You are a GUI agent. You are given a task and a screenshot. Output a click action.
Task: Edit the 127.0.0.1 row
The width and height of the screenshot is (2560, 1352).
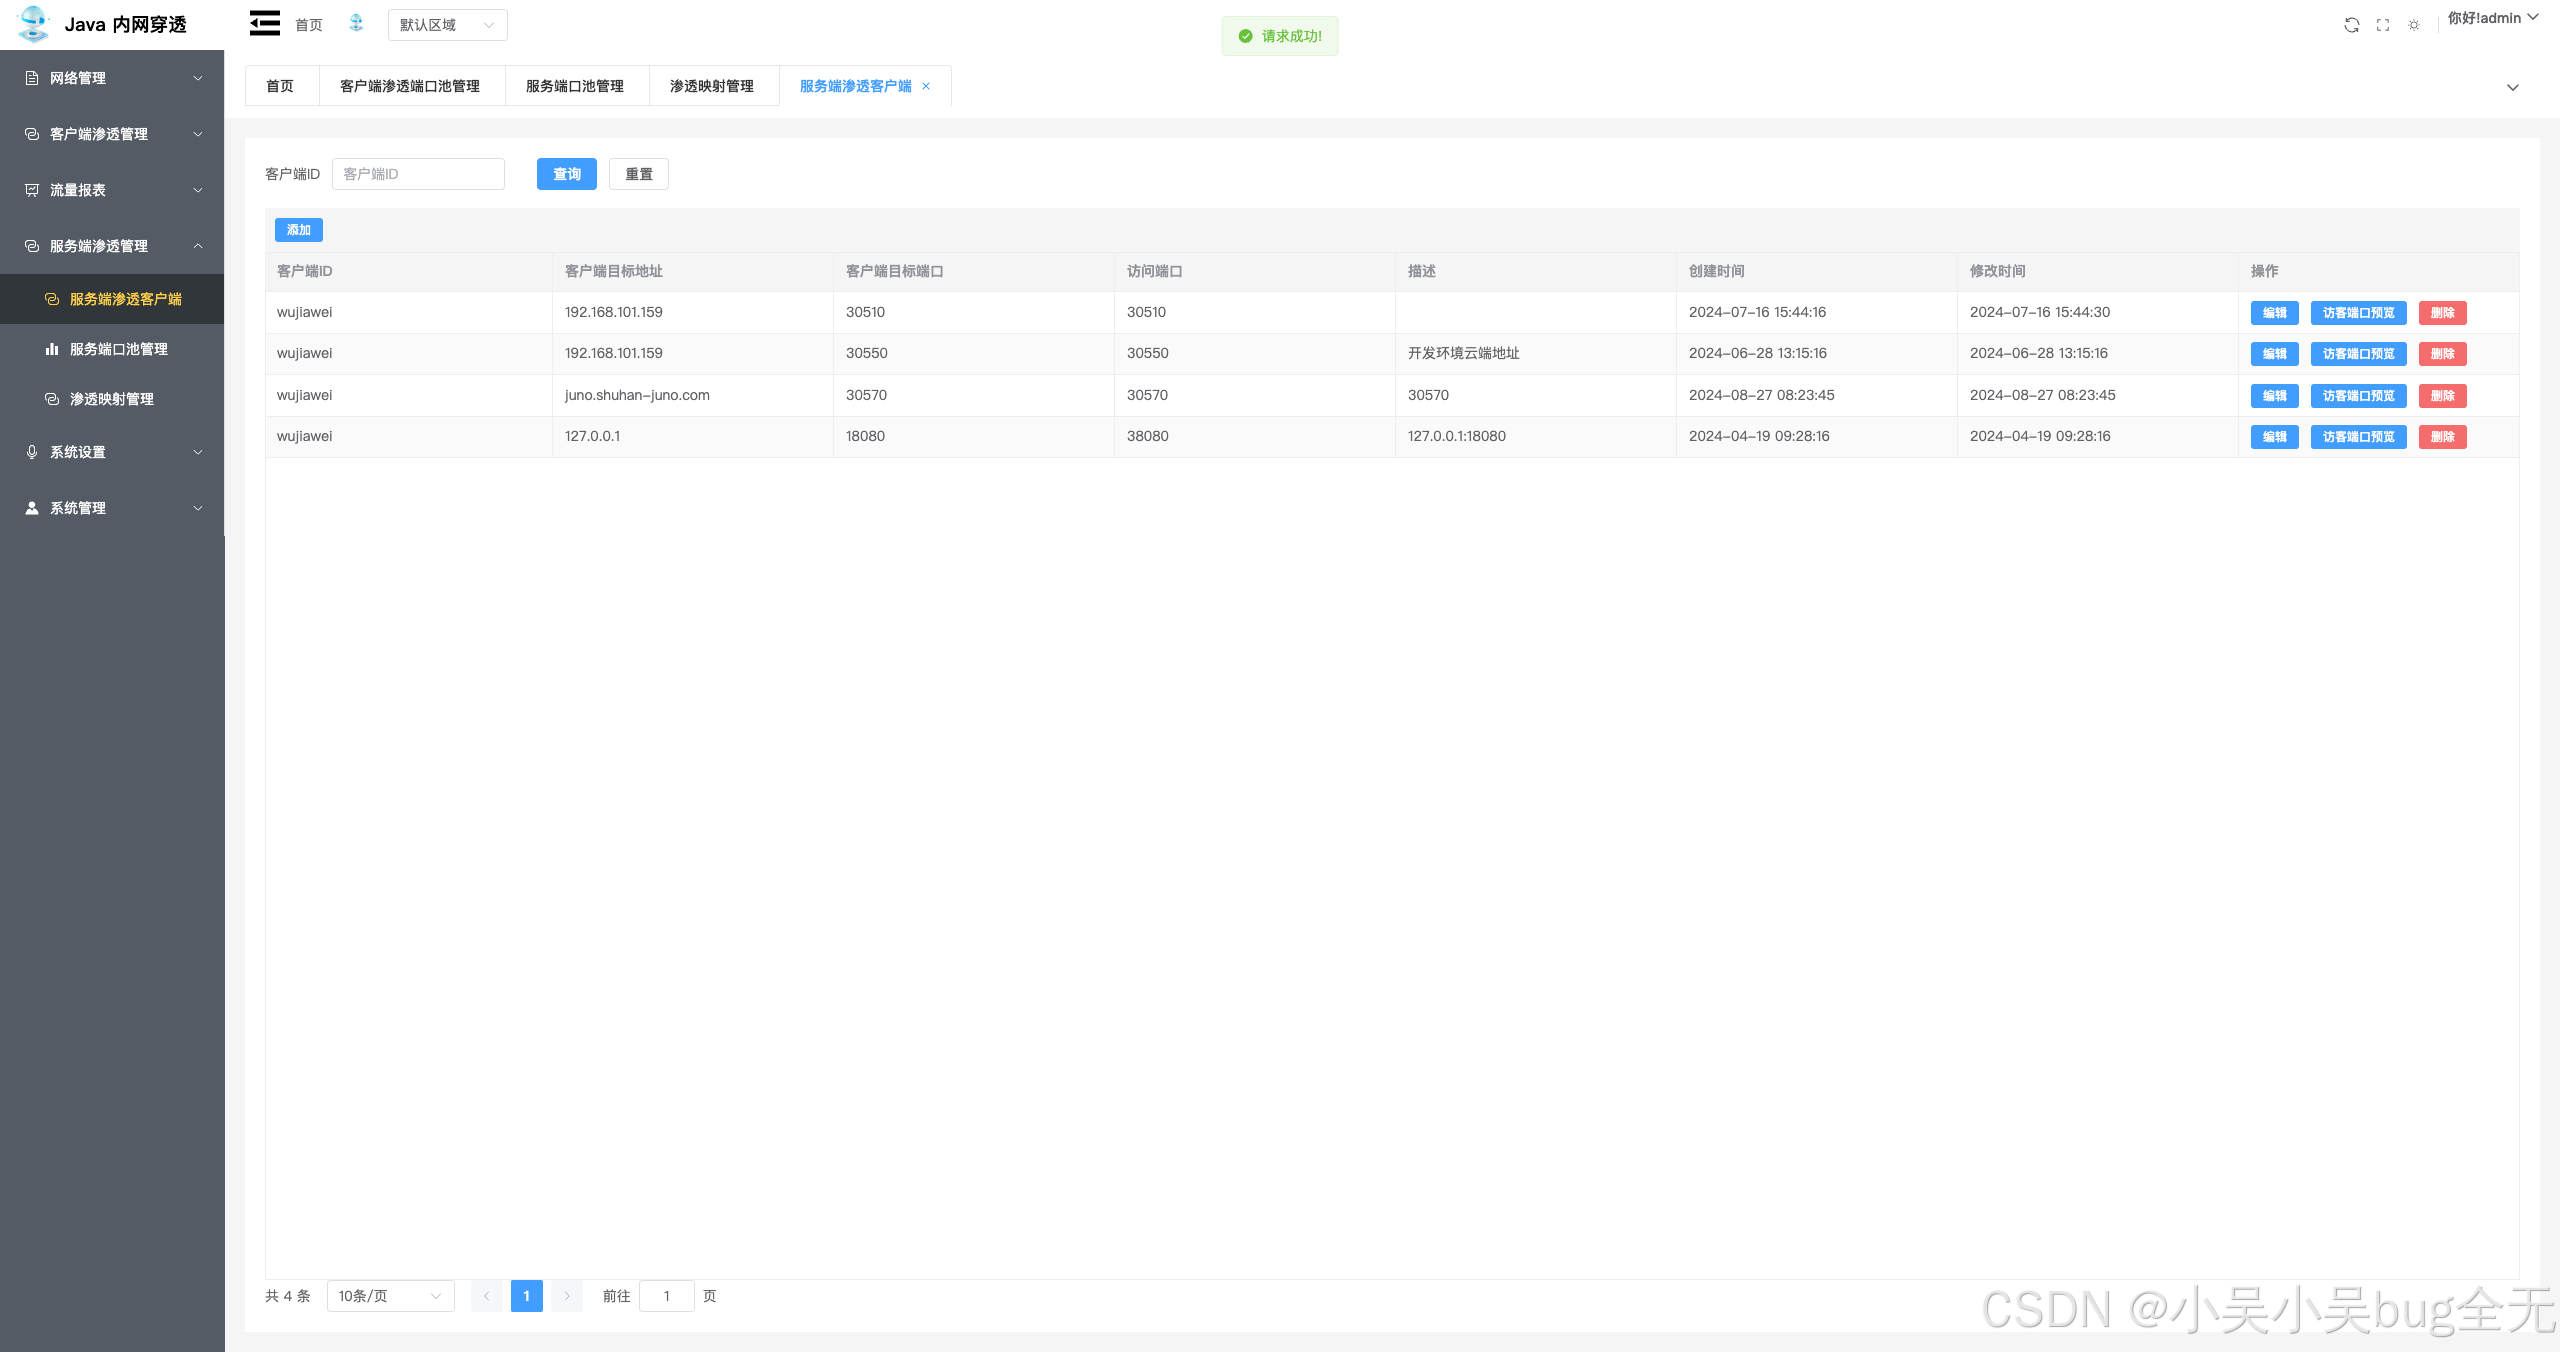[2275, 437]
